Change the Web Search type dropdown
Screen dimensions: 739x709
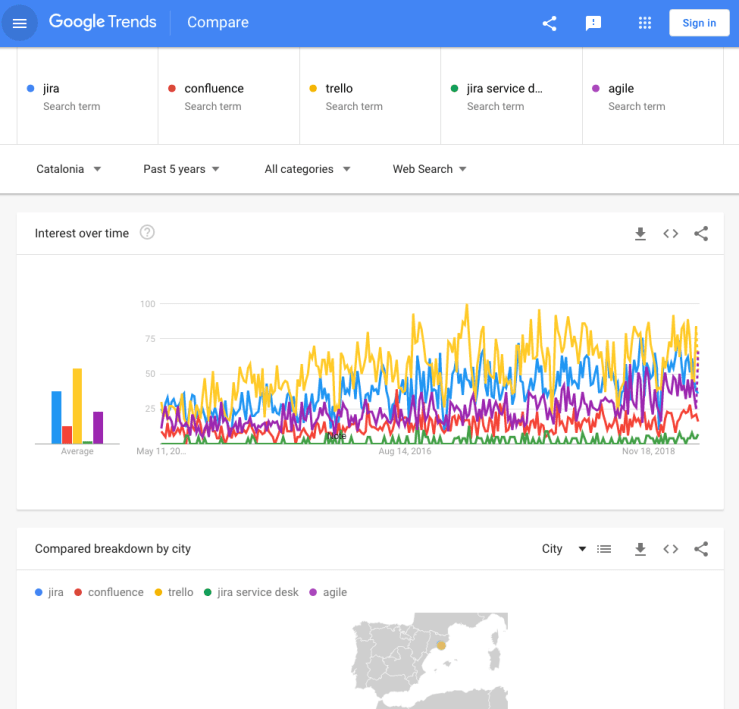point(429,169)
